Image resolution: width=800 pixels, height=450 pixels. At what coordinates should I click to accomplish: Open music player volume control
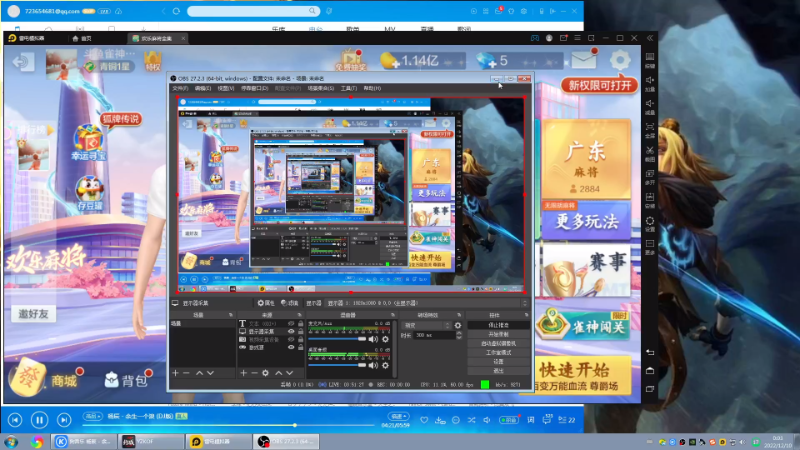pyautogui.click(x=487, y=420)
